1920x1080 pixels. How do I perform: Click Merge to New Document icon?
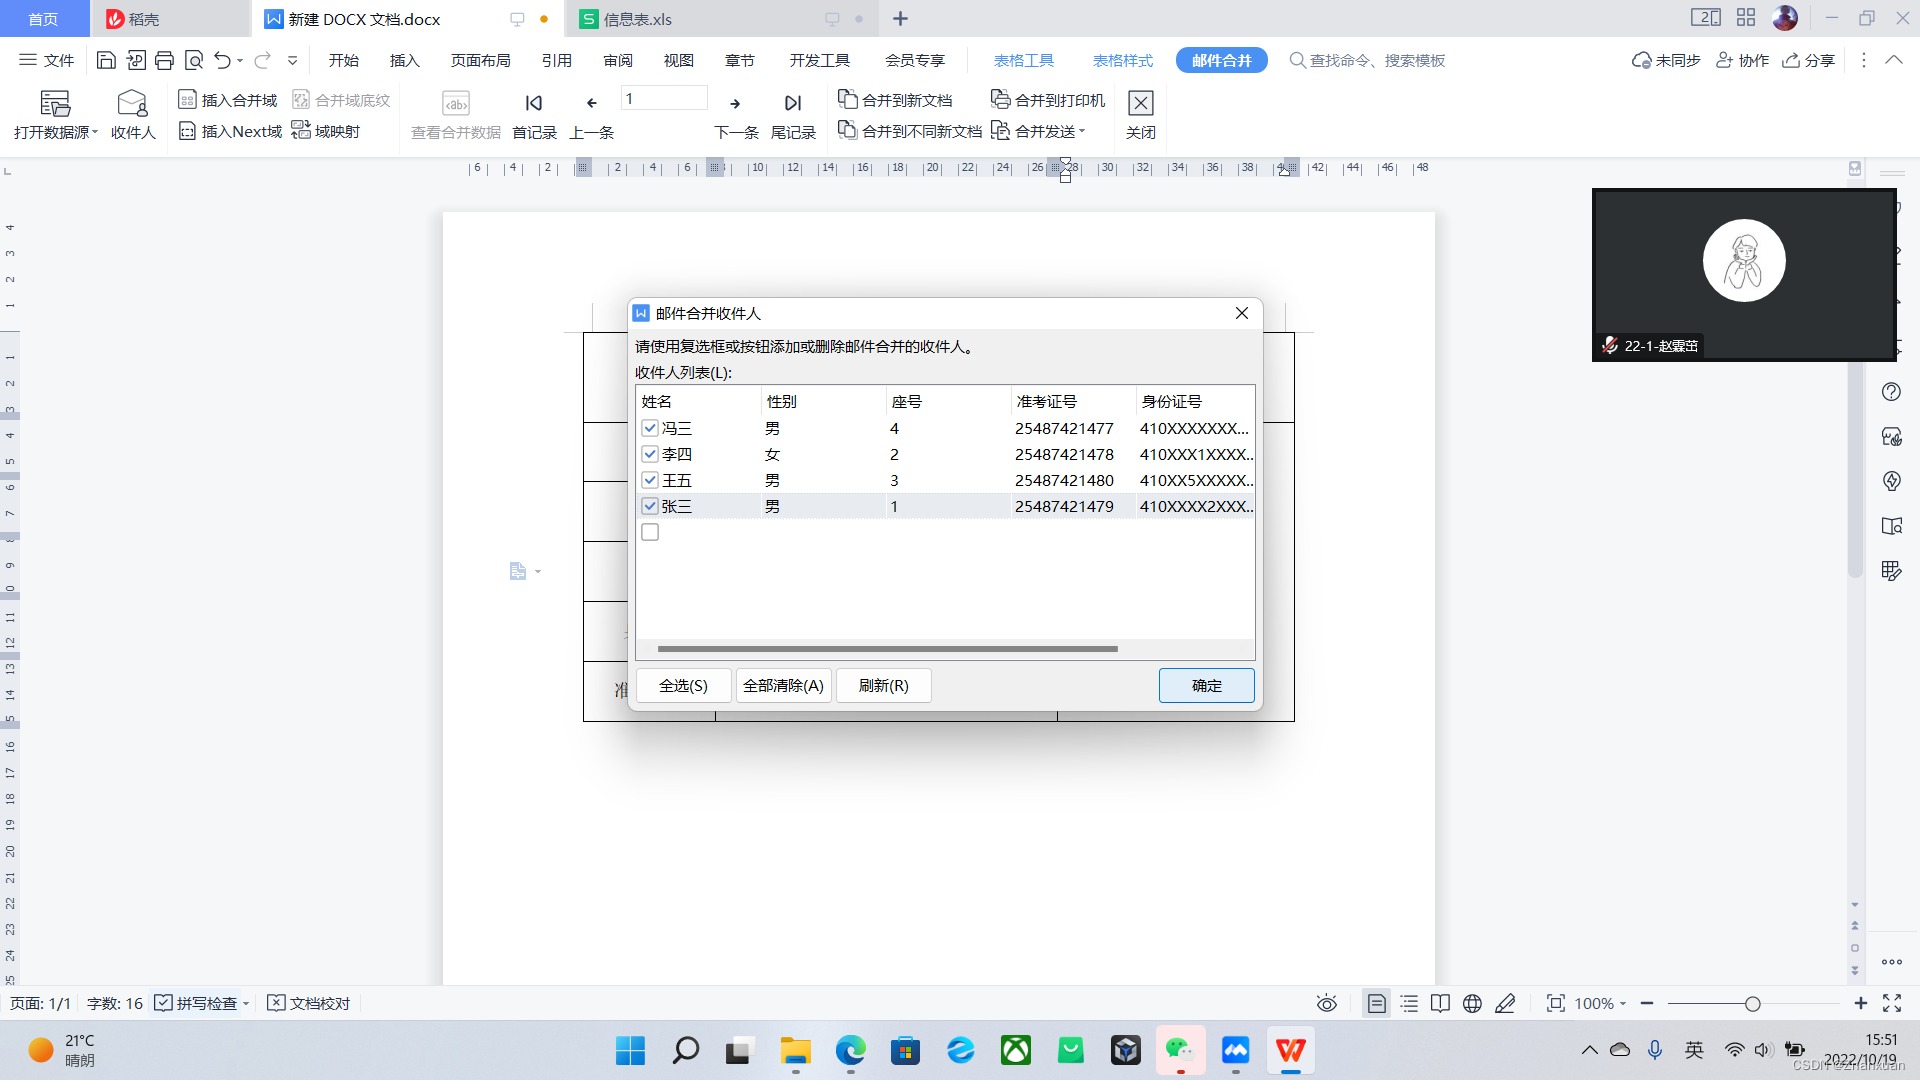point(847,99)
